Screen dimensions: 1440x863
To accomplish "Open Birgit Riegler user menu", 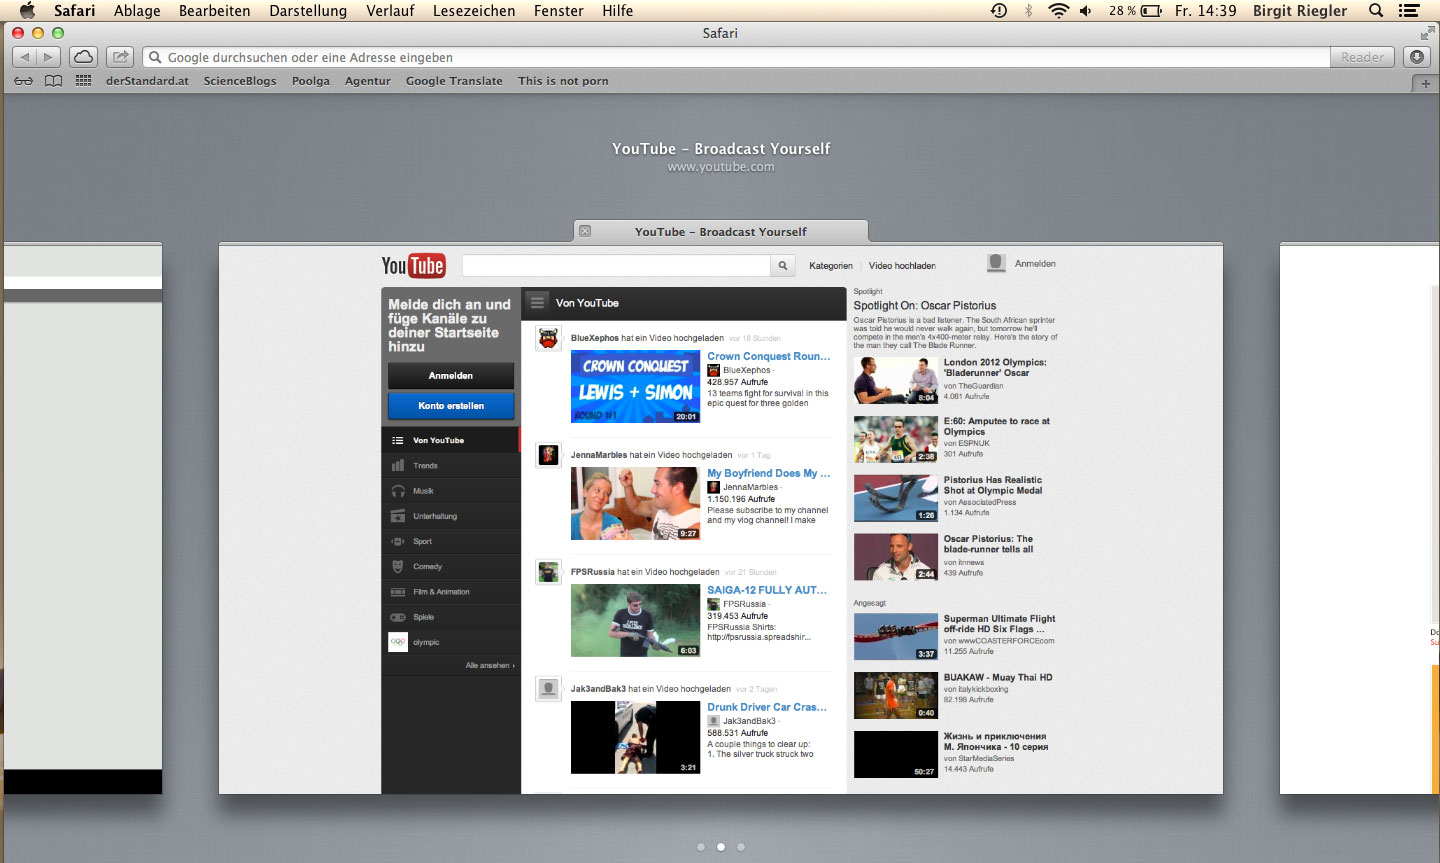I will pos(1300,11).
